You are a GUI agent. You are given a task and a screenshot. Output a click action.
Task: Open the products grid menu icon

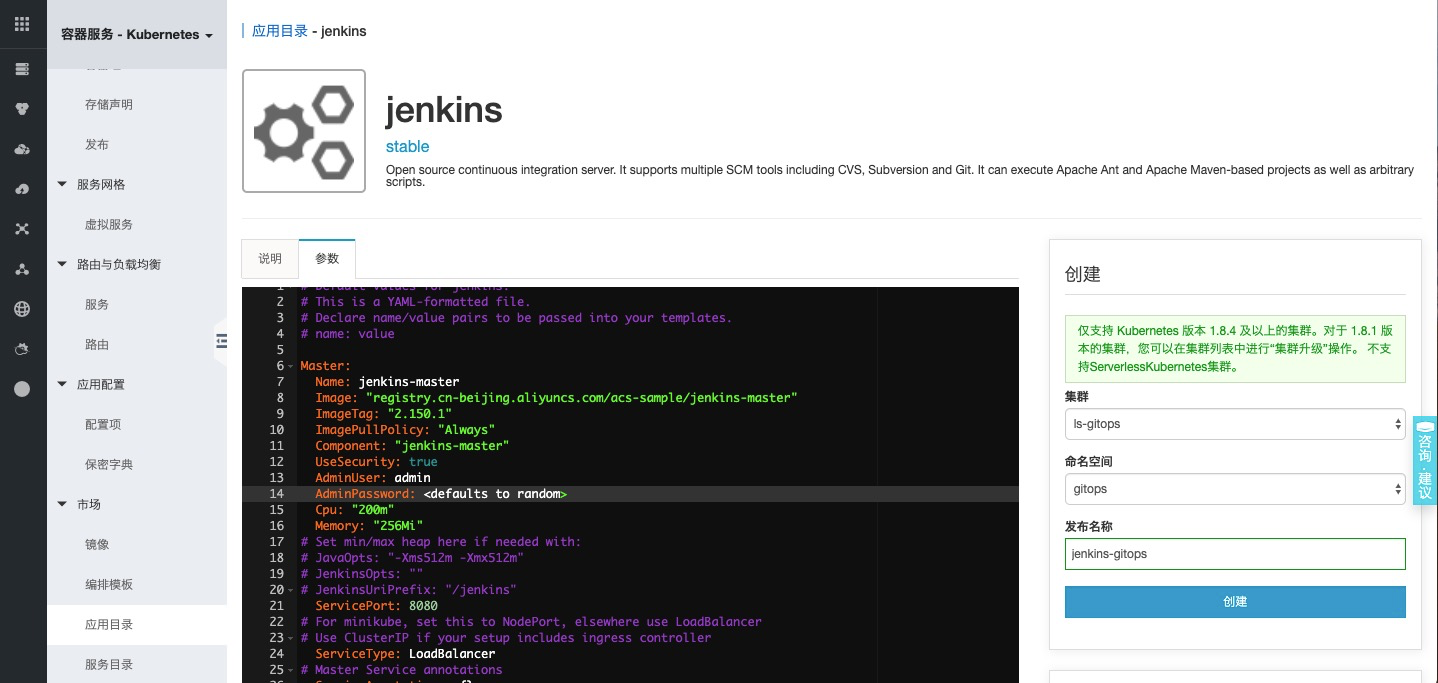22,22
